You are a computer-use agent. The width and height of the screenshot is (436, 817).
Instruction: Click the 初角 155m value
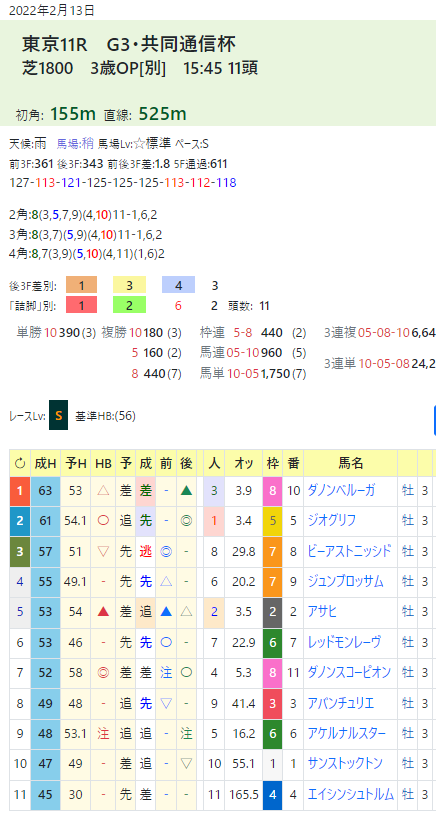point(72,114)
